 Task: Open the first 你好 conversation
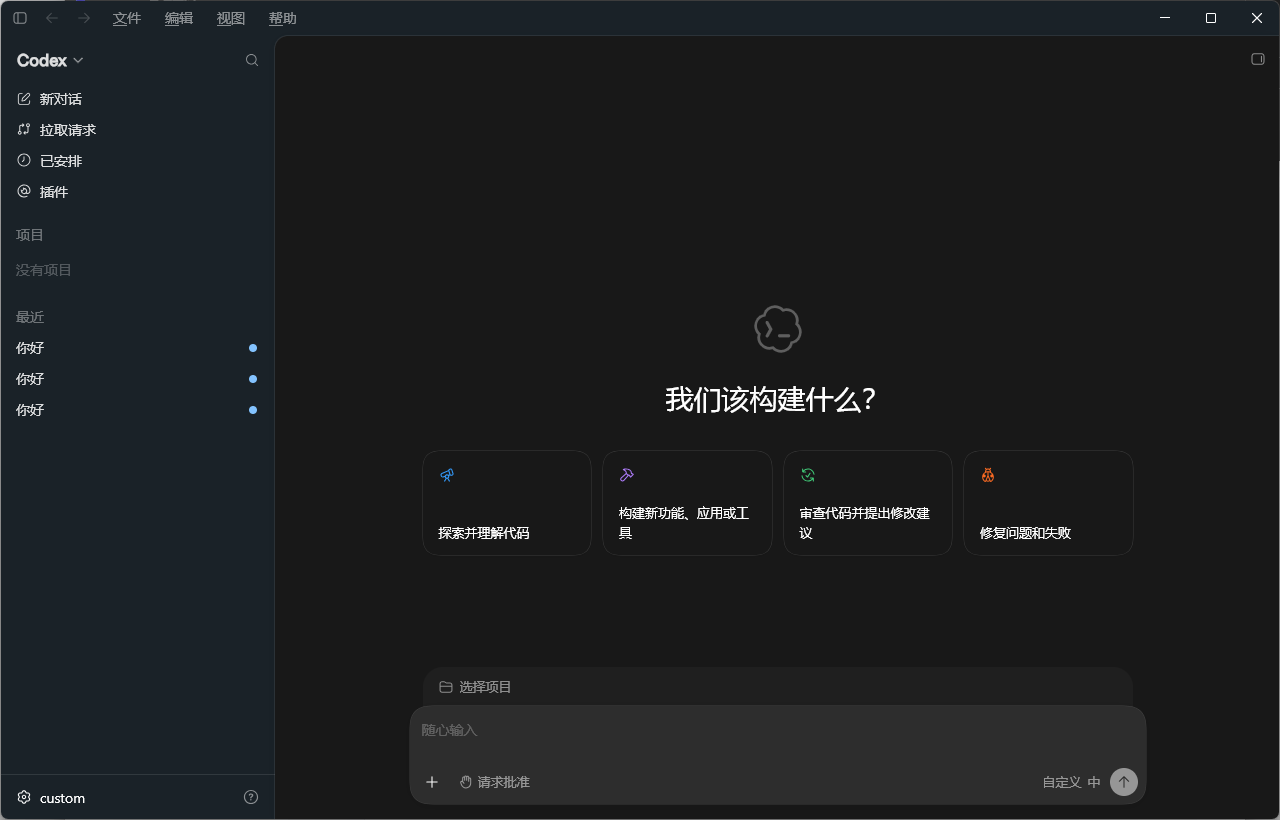coord(137,348)
